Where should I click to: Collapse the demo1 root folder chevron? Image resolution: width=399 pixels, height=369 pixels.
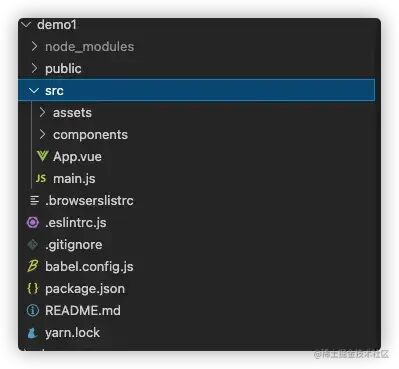point(27,25)
